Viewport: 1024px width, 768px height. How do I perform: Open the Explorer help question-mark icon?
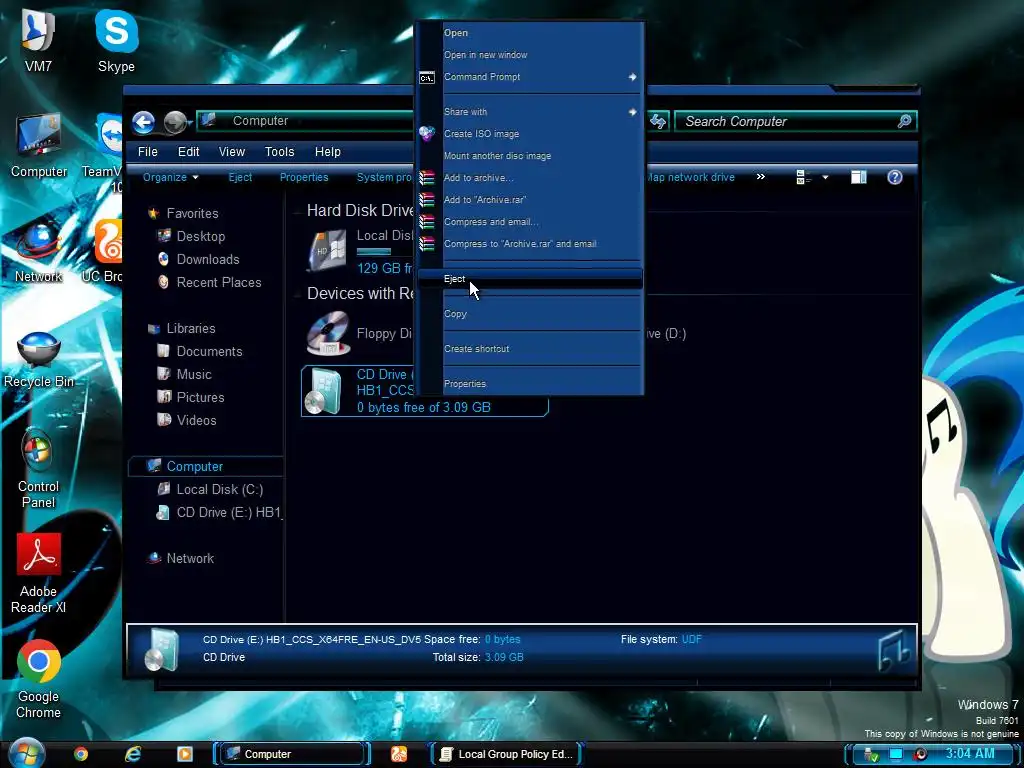click(x=894, y=177)
